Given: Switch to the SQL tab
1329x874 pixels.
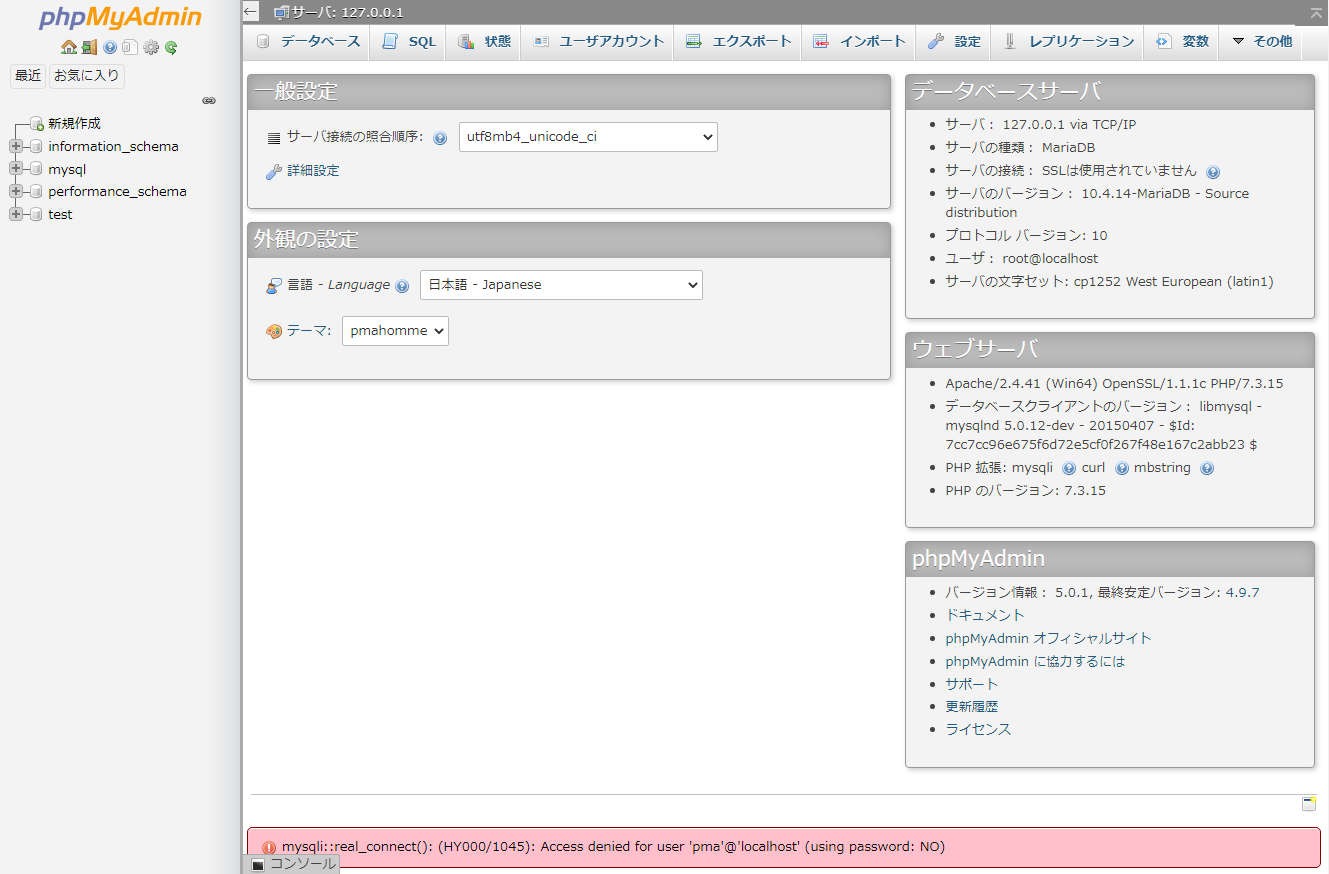Looking at the screenshot, I should tap(410, 42).
